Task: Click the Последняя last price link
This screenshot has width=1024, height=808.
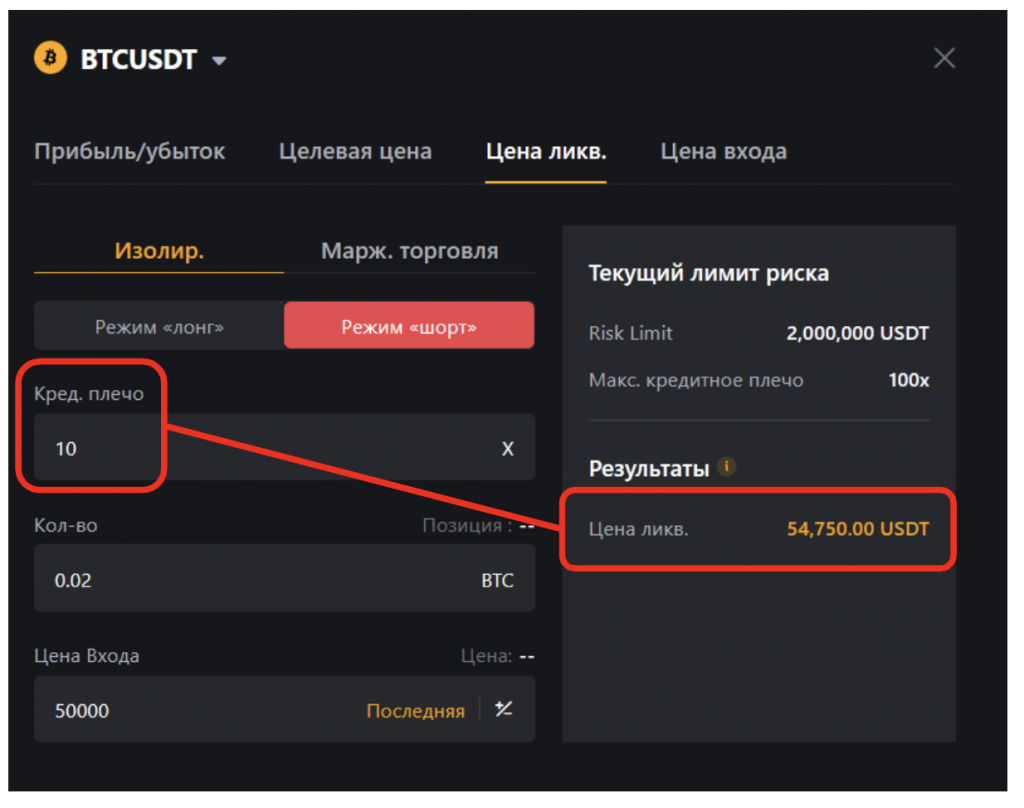Action: 415,711
